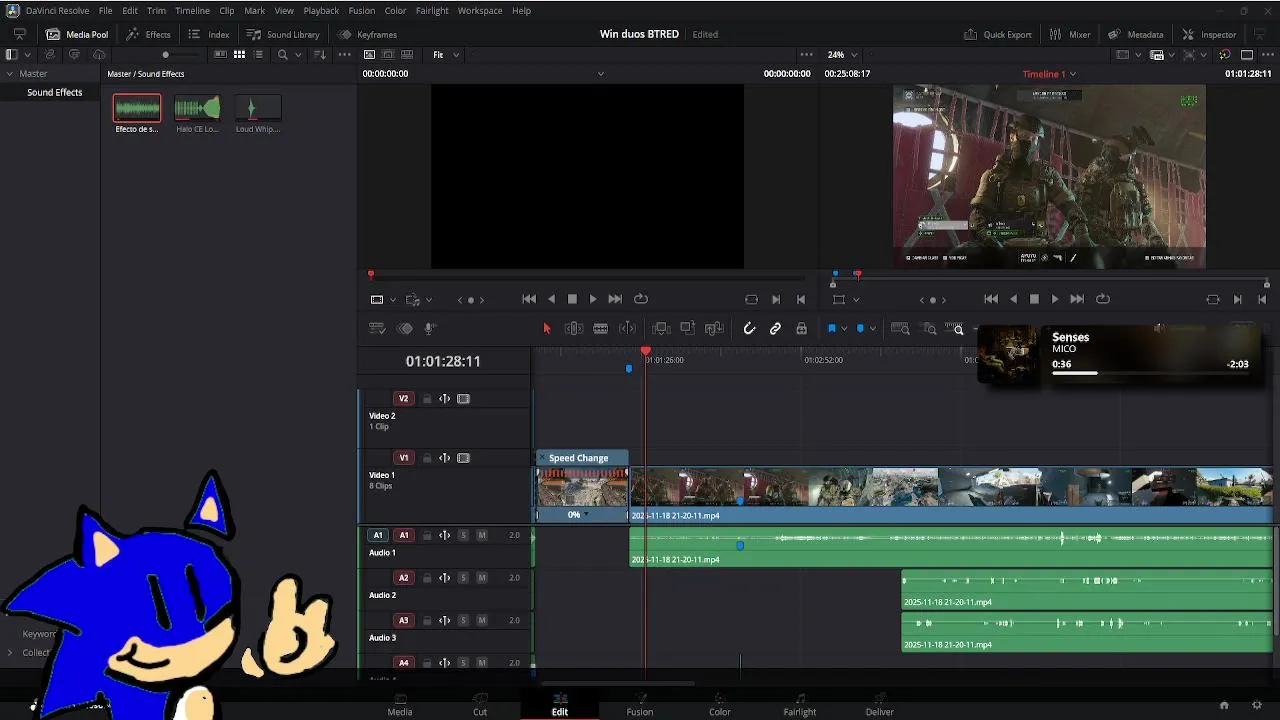Open the Fusion menu in menu bar
Screen dimensions: 1280x720
click(362, 10)
